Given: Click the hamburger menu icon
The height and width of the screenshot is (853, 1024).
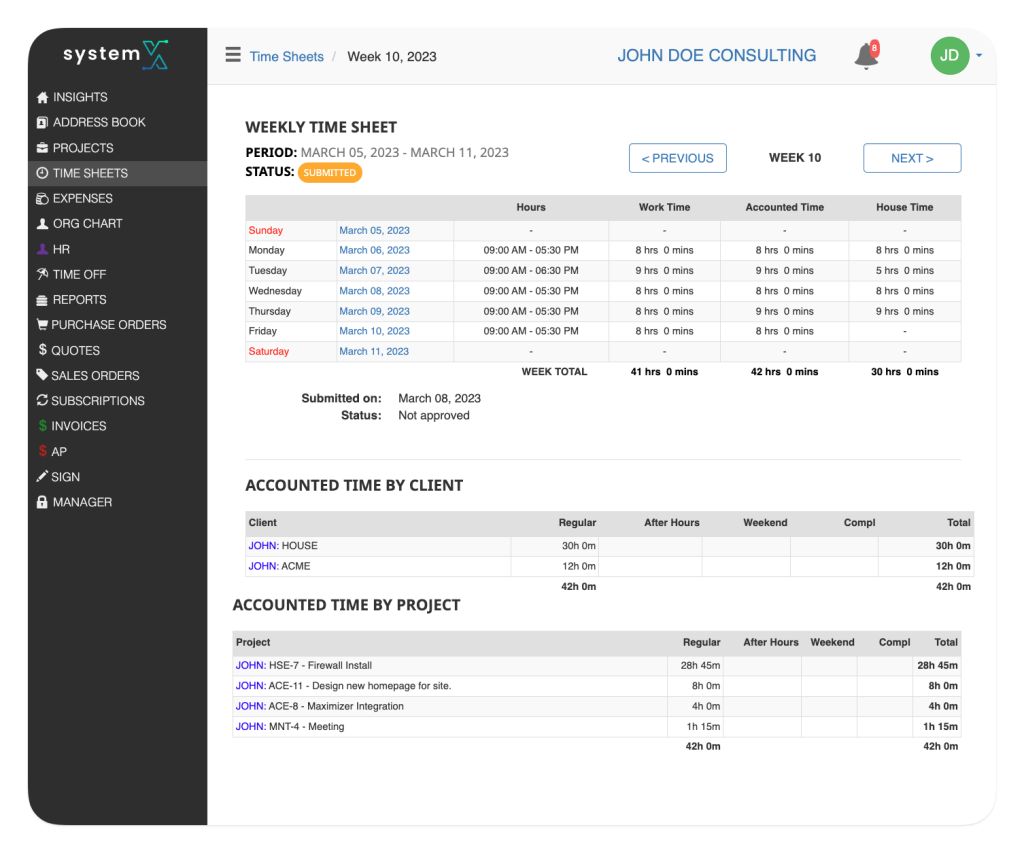Looking at the screenshot, I should (233, 56).
